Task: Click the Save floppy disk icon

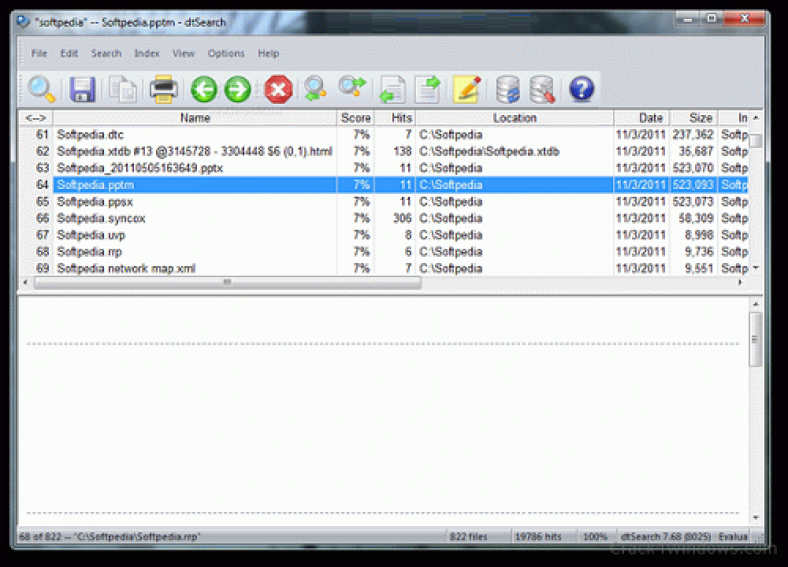Action: click(82, 89)
